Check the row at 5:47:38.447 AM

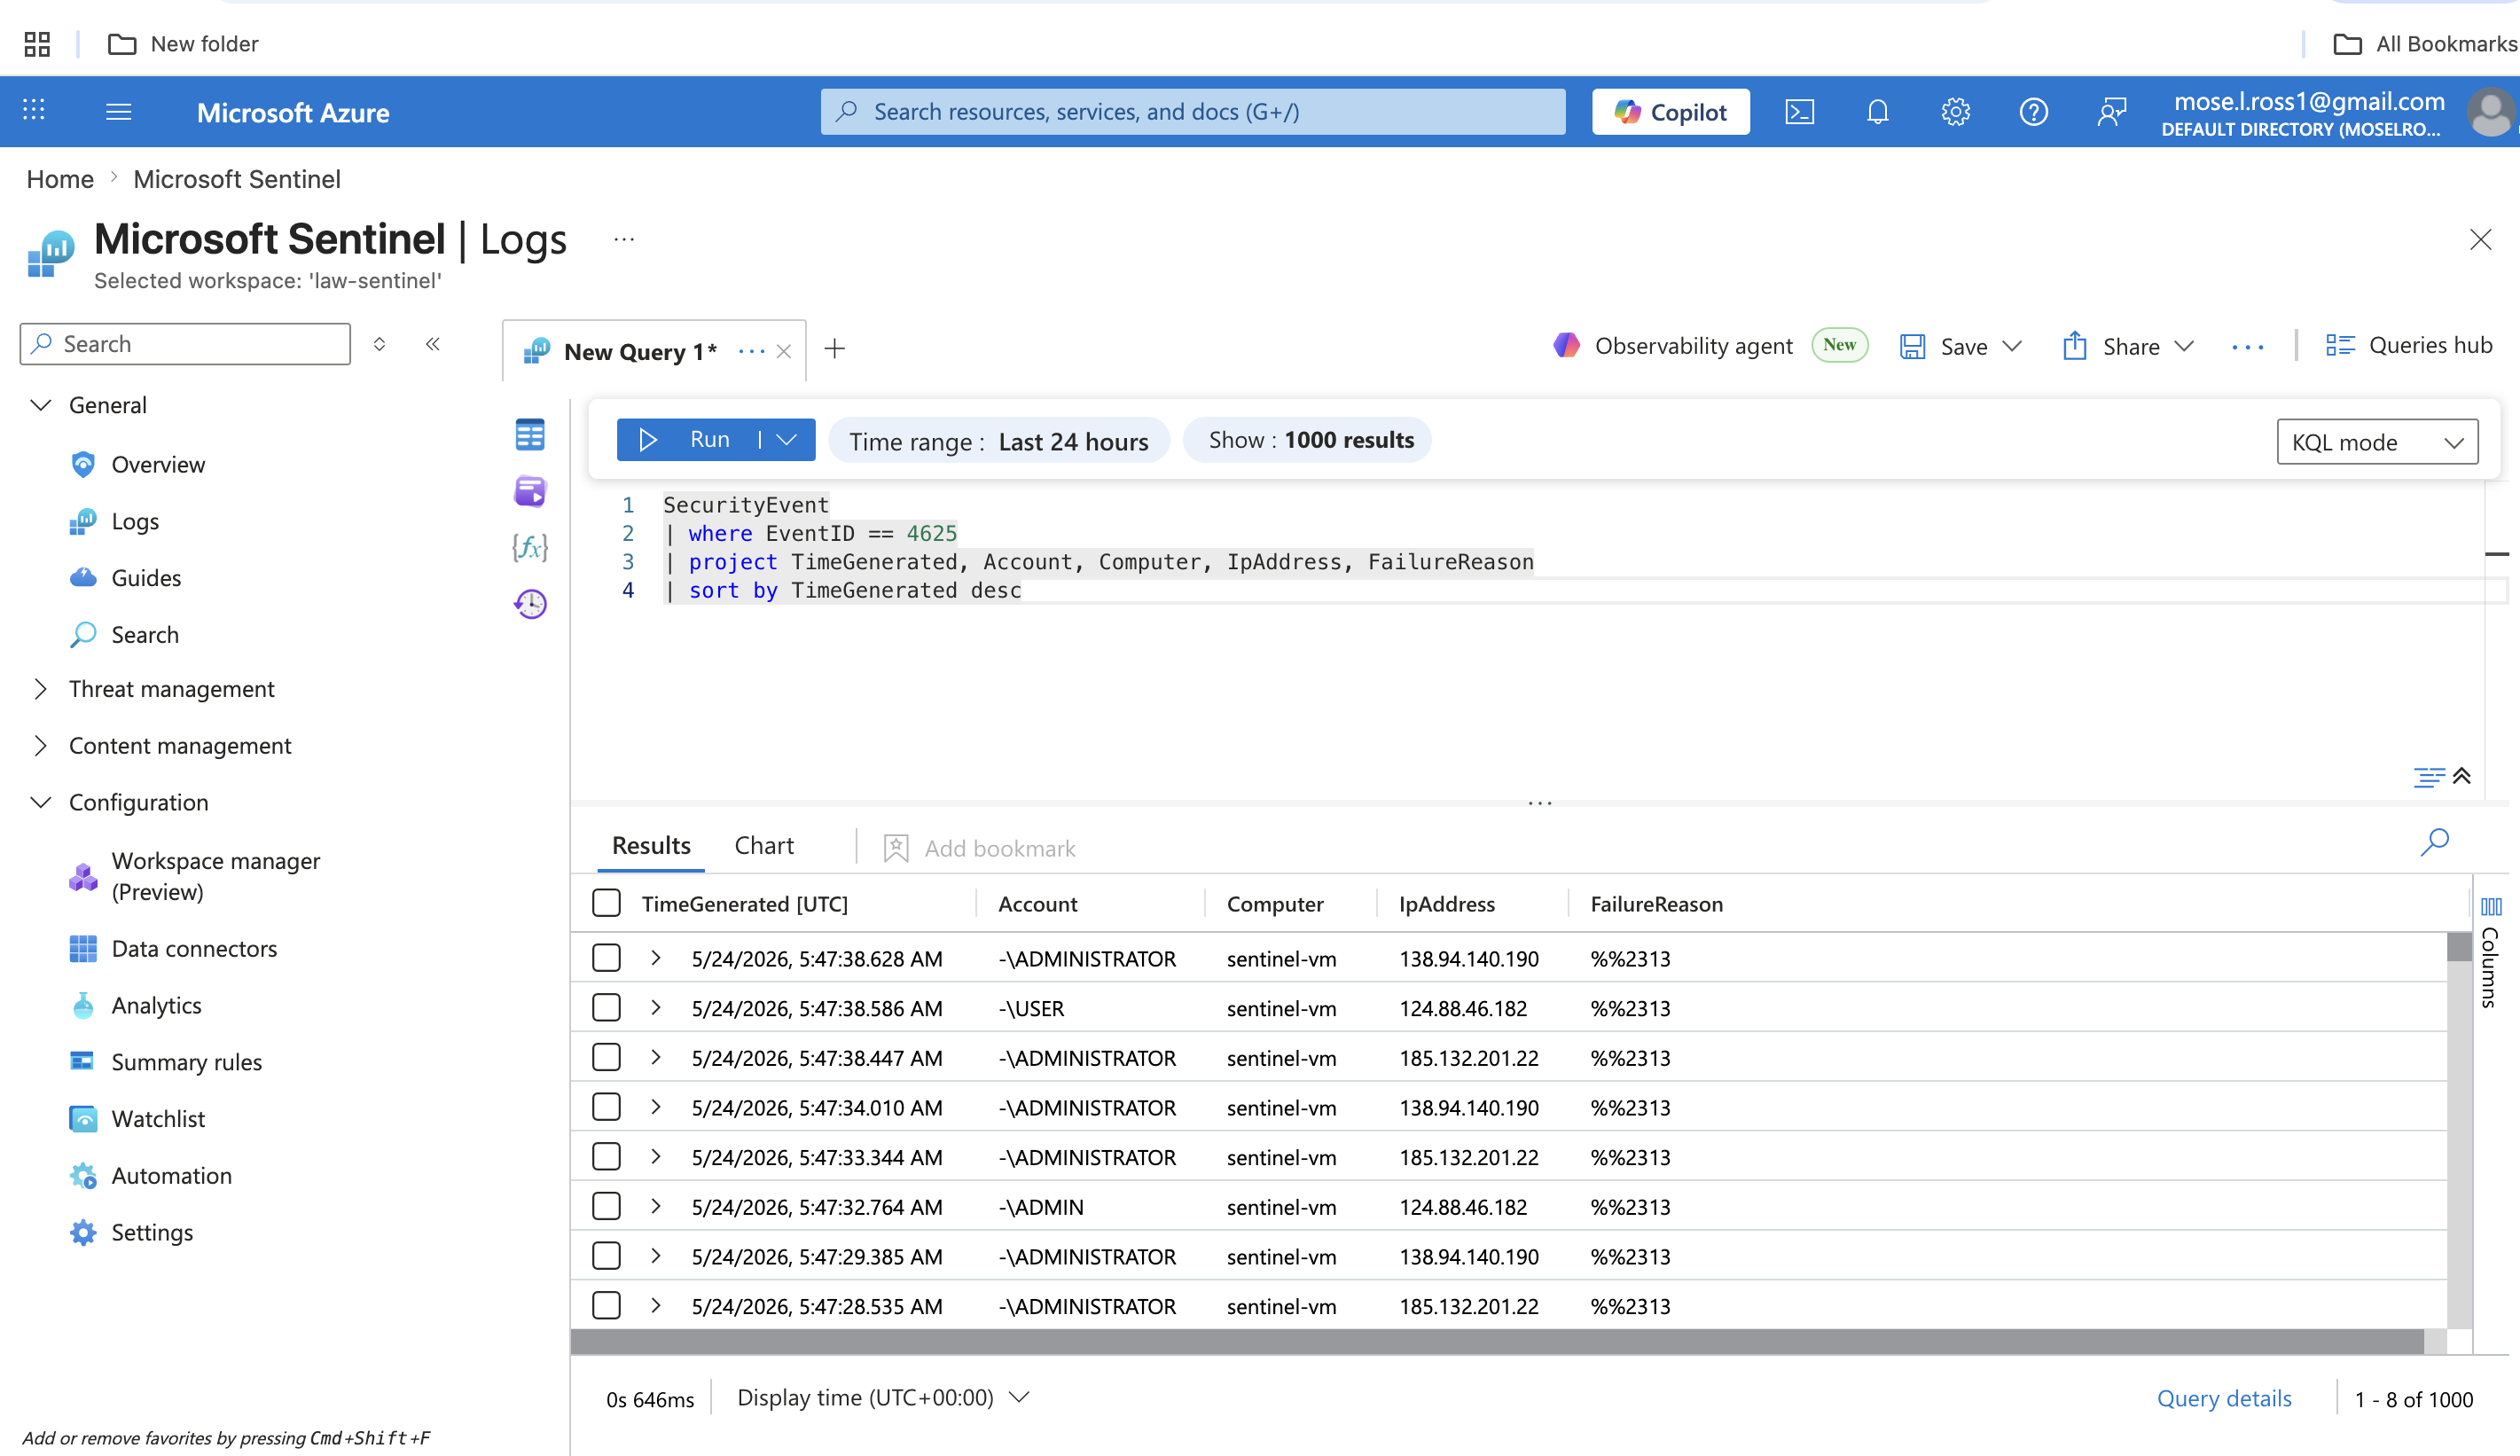[x=606, y=1057]
